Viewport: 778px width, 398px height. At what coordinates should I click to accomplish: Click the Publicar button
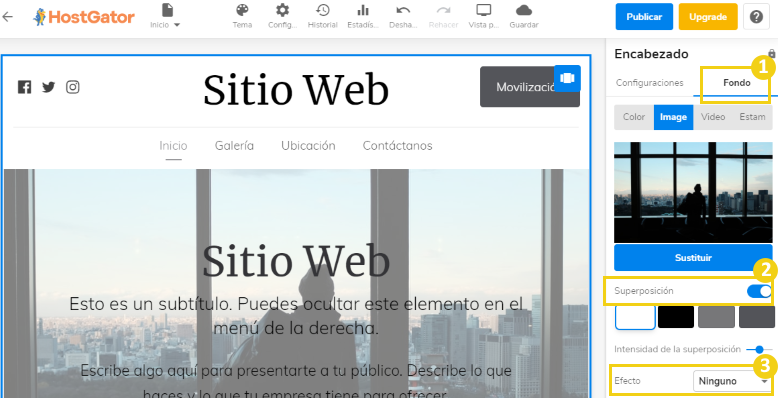tap(644, 16)
